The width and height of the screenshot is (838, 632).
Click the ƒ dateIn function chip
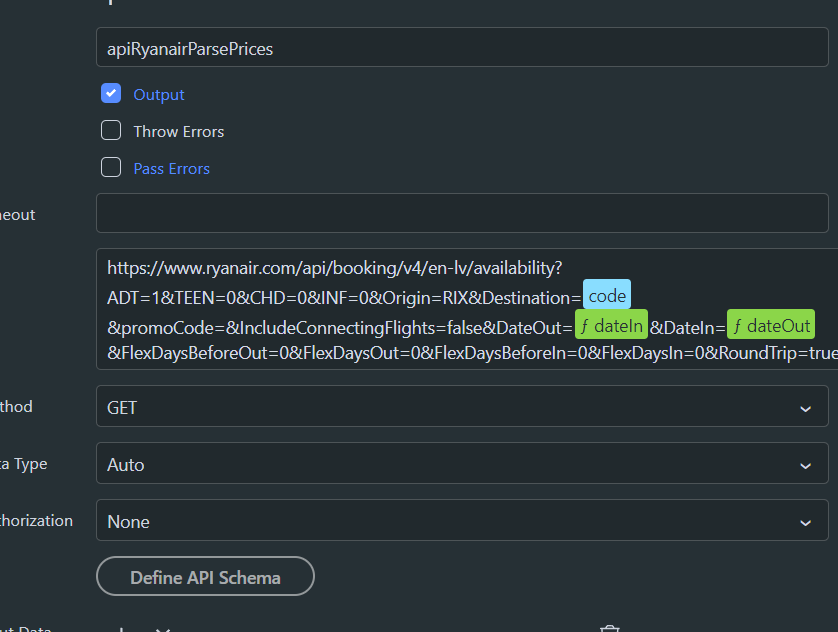tap(611, 325)
